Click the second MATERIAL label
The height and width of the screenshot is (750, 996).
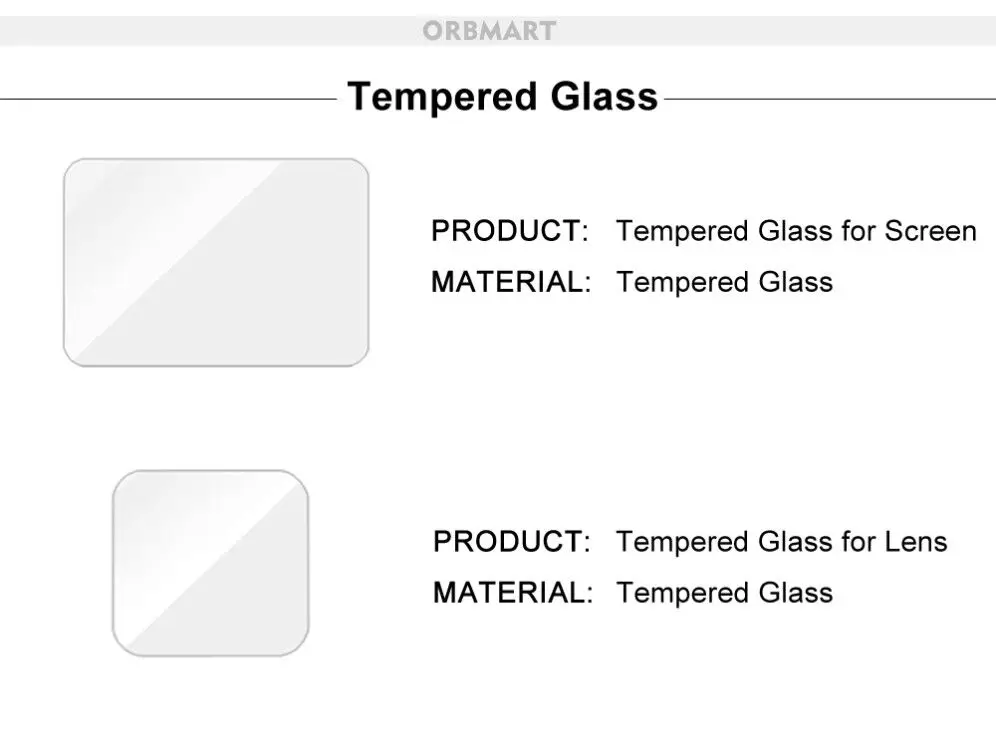pos(513,593)
